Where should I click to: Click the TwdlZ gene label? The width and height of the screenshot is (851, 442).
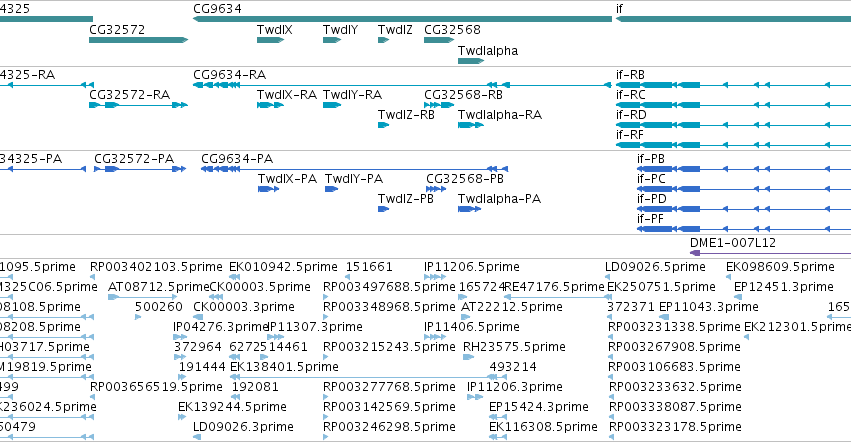pos(395,29)
